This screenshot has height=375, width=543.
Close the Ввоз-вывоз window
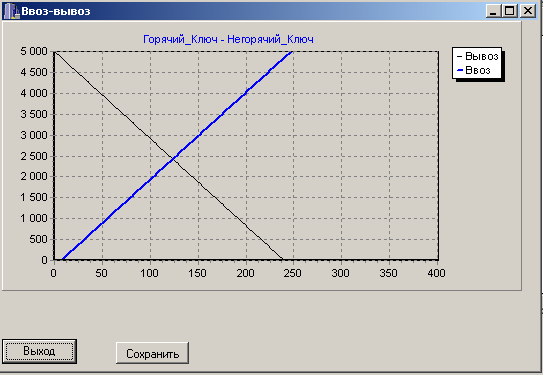pos(528,11)
